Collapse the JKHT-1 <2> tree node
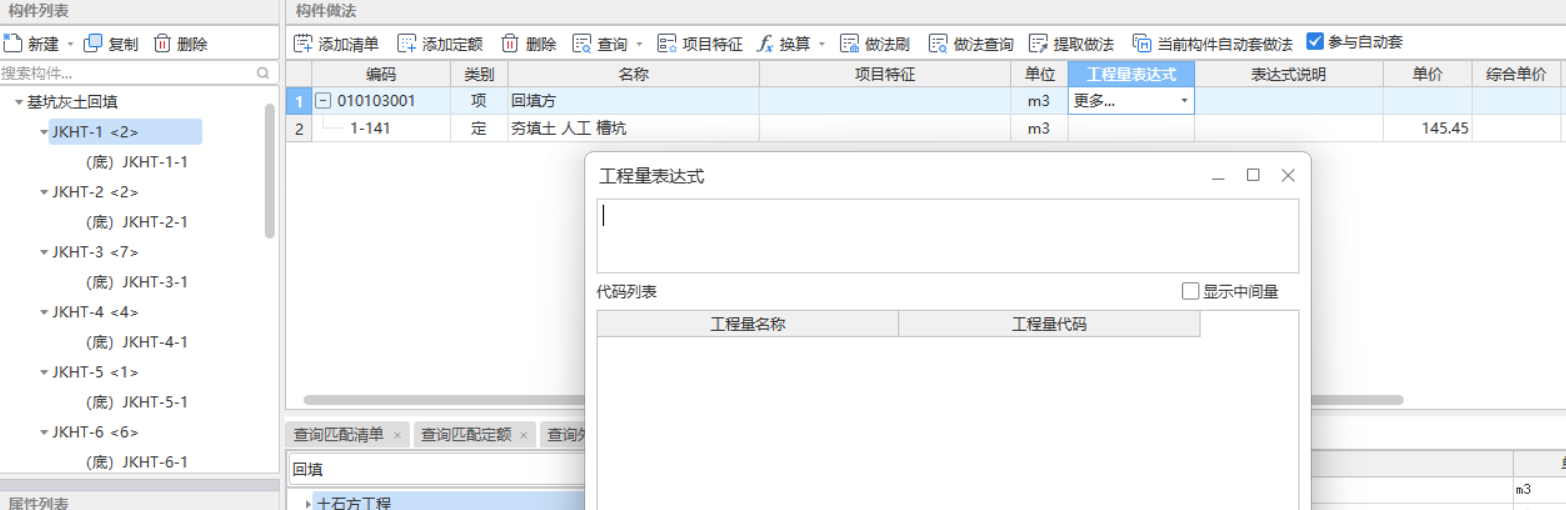 (43, 132)
